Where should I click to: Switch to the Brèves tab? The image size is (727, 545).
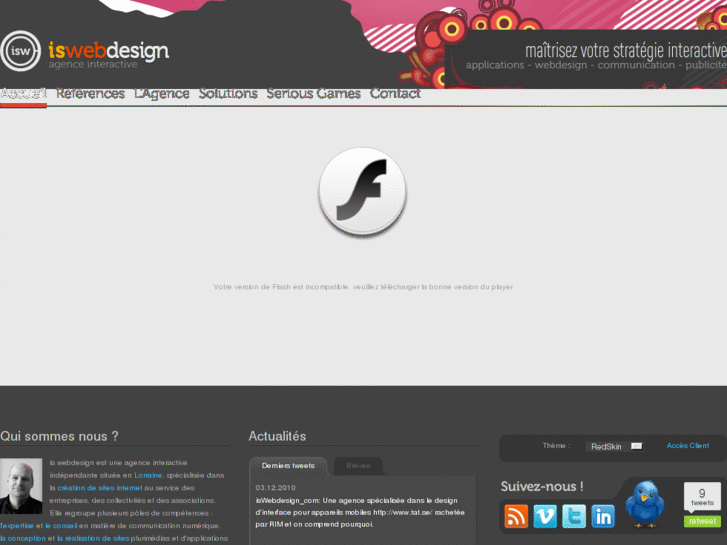tap(358, 466)
